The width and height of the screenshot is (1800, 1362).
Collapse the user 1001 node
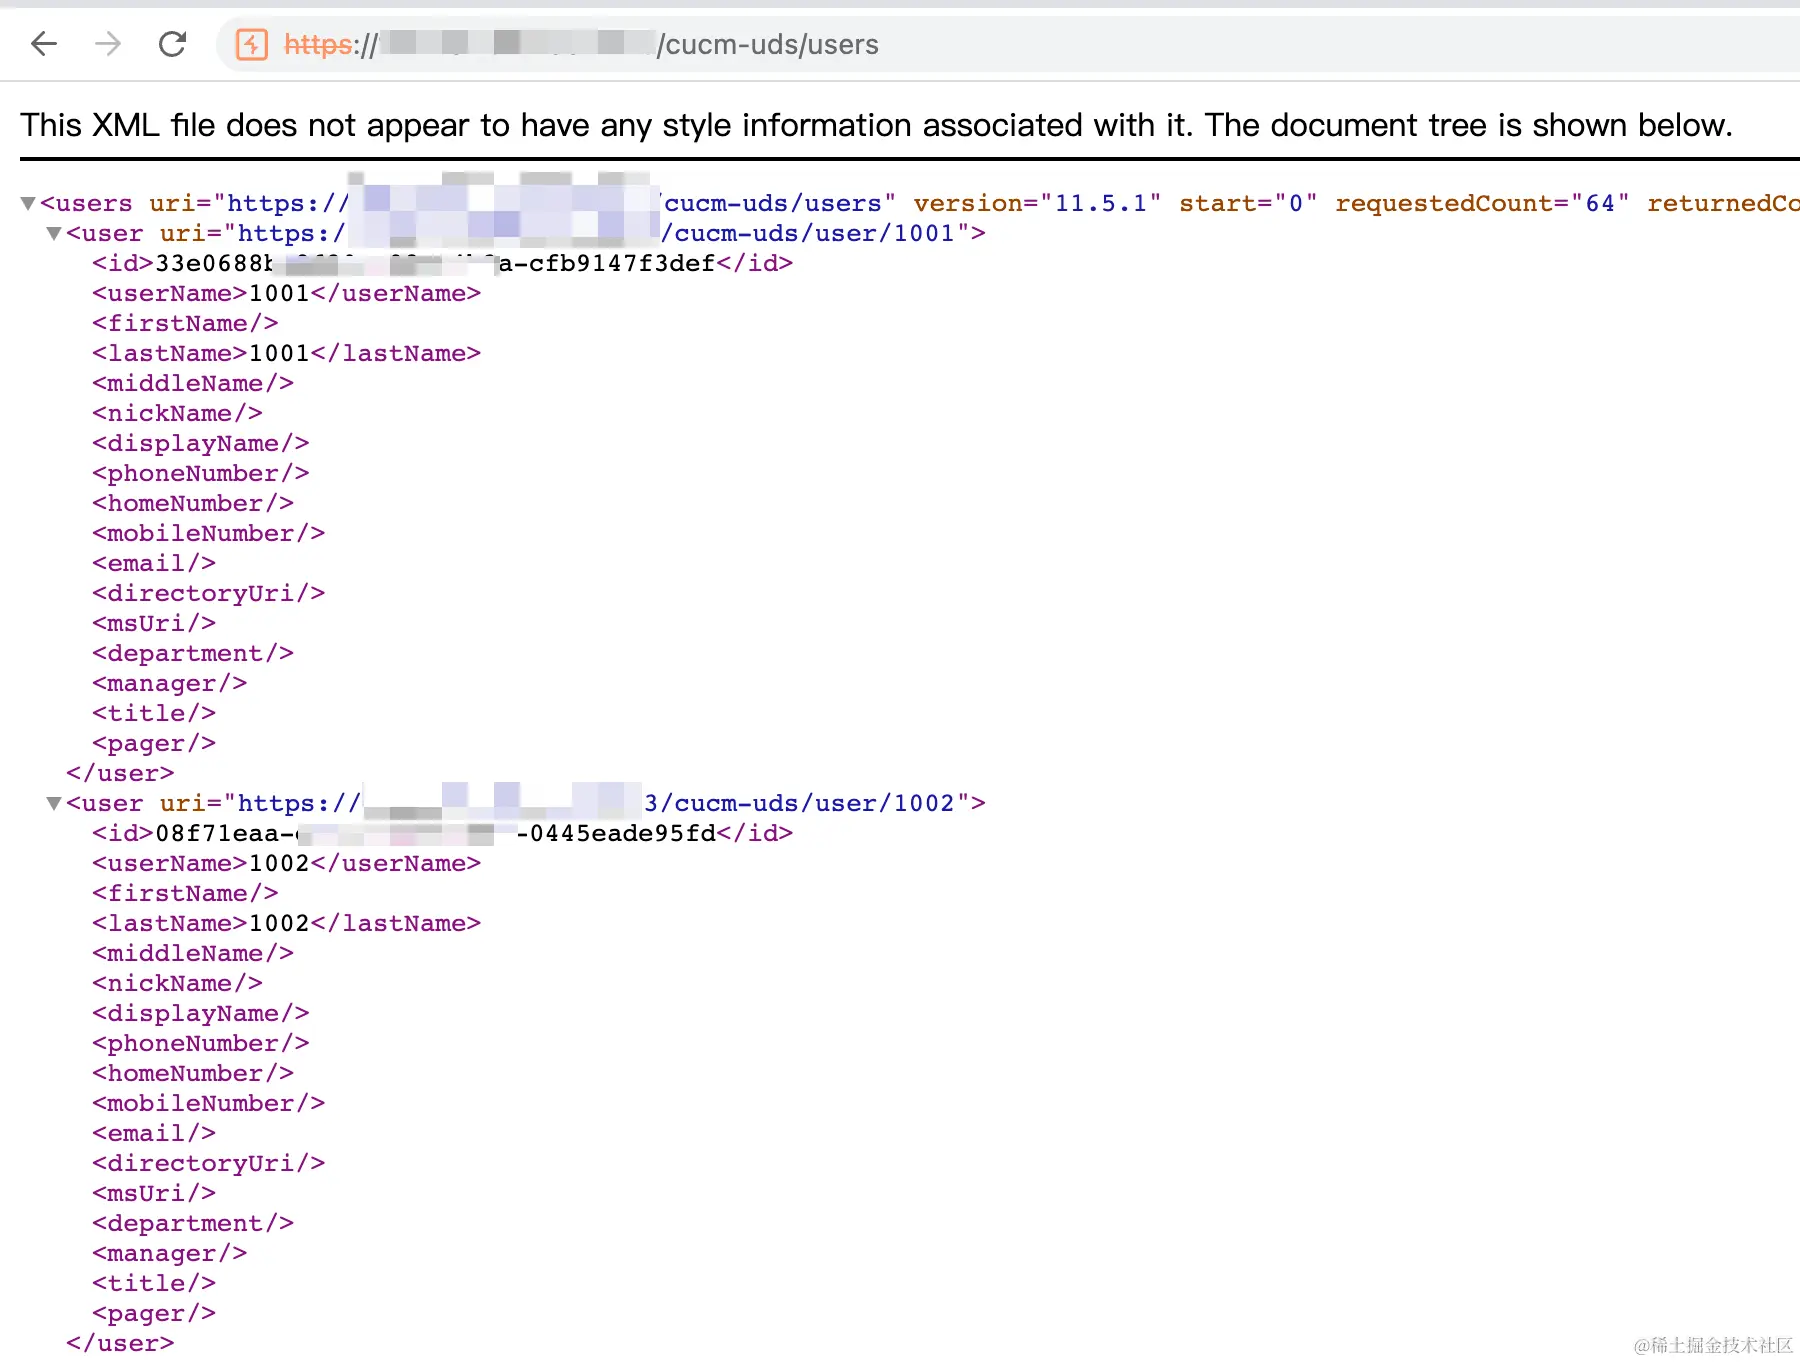[54, 234]
